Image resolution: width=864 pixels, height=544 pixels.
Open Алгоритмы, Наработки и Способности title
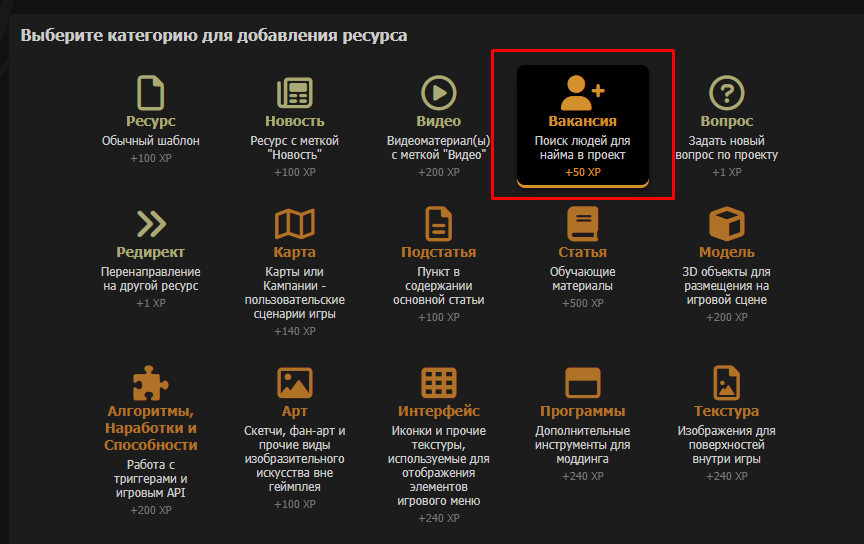tap(150, 428)
